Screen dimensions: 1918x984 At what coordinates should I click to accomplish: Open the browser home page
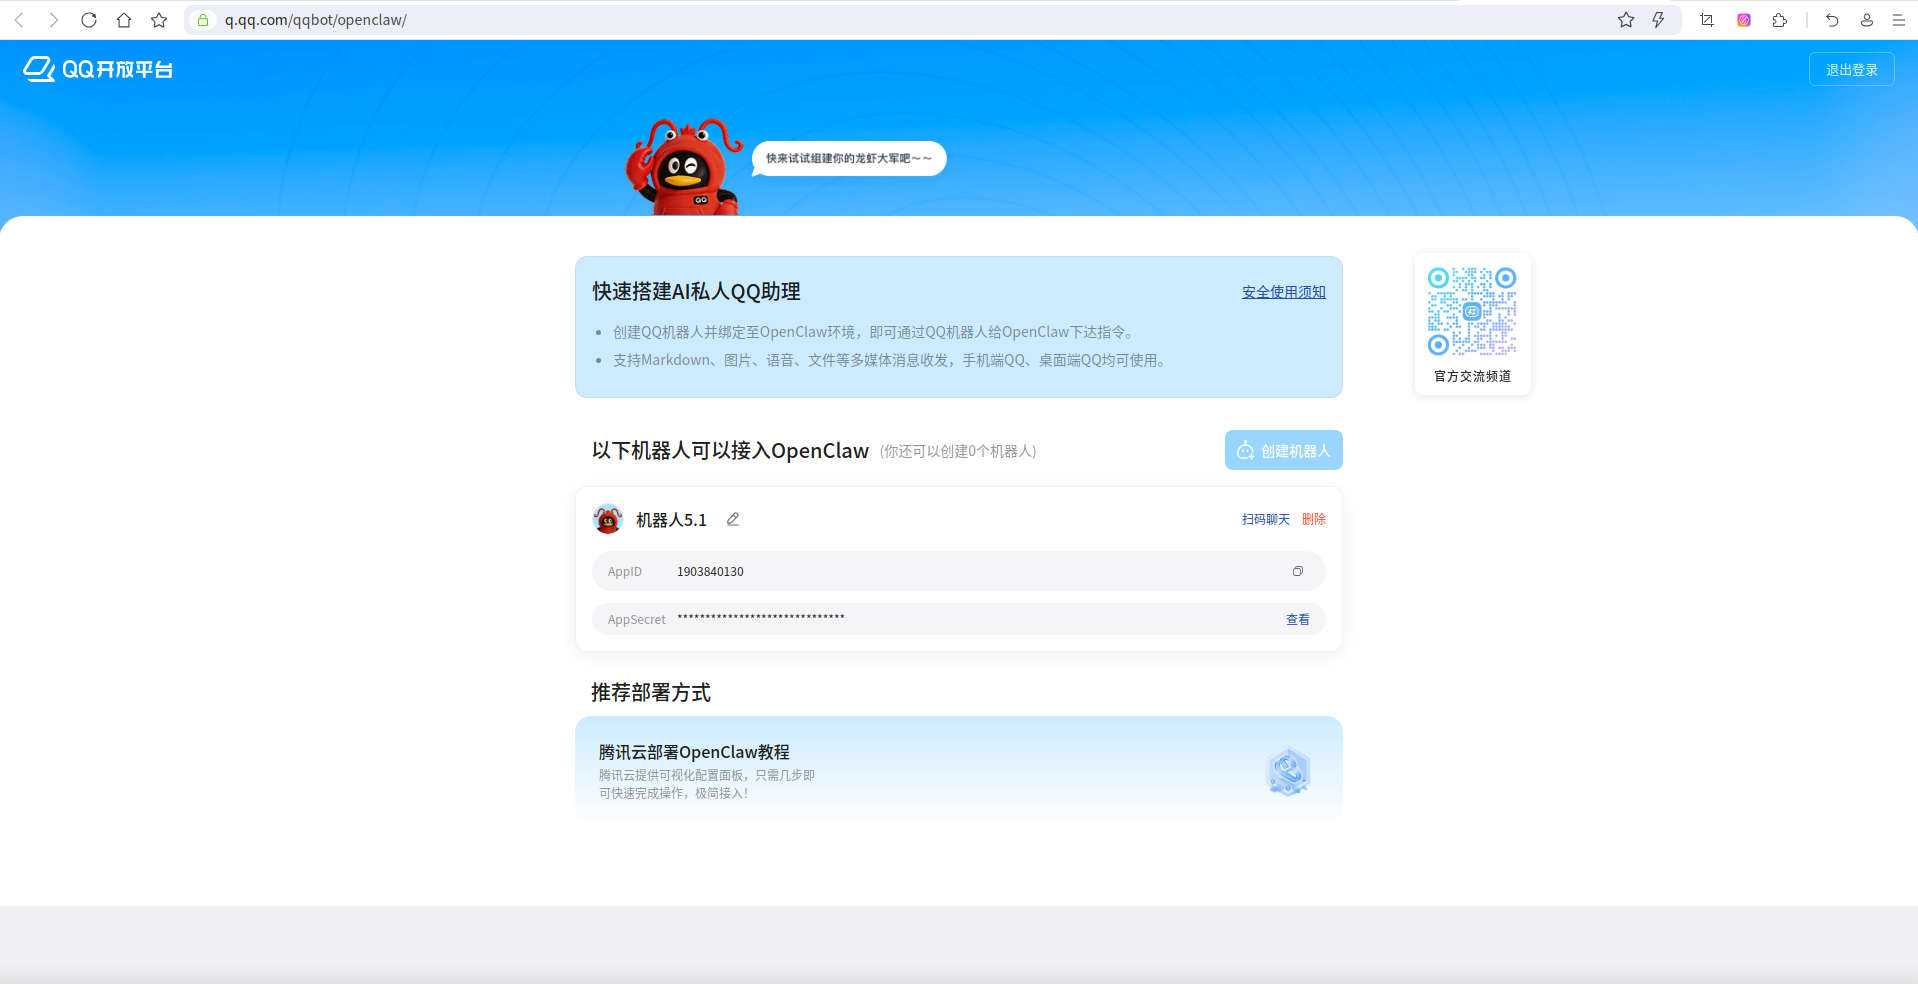pyautogui.click(x=124, y=20)
